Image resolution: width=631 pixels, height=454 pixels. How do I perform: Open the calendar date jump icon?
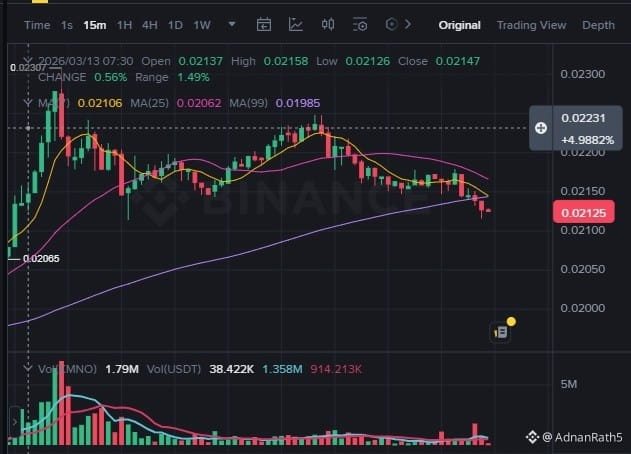tap(264, 25)
